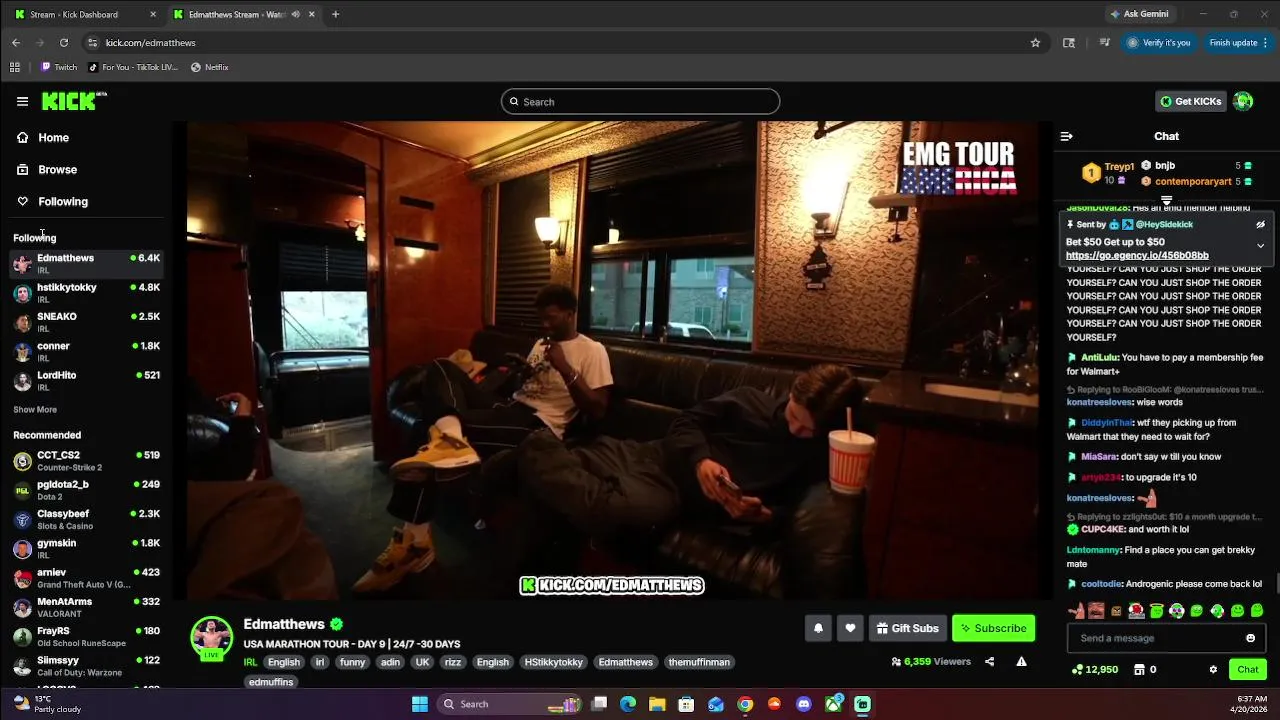Open the TikTok LIVE bookmark

pos(133,67)
